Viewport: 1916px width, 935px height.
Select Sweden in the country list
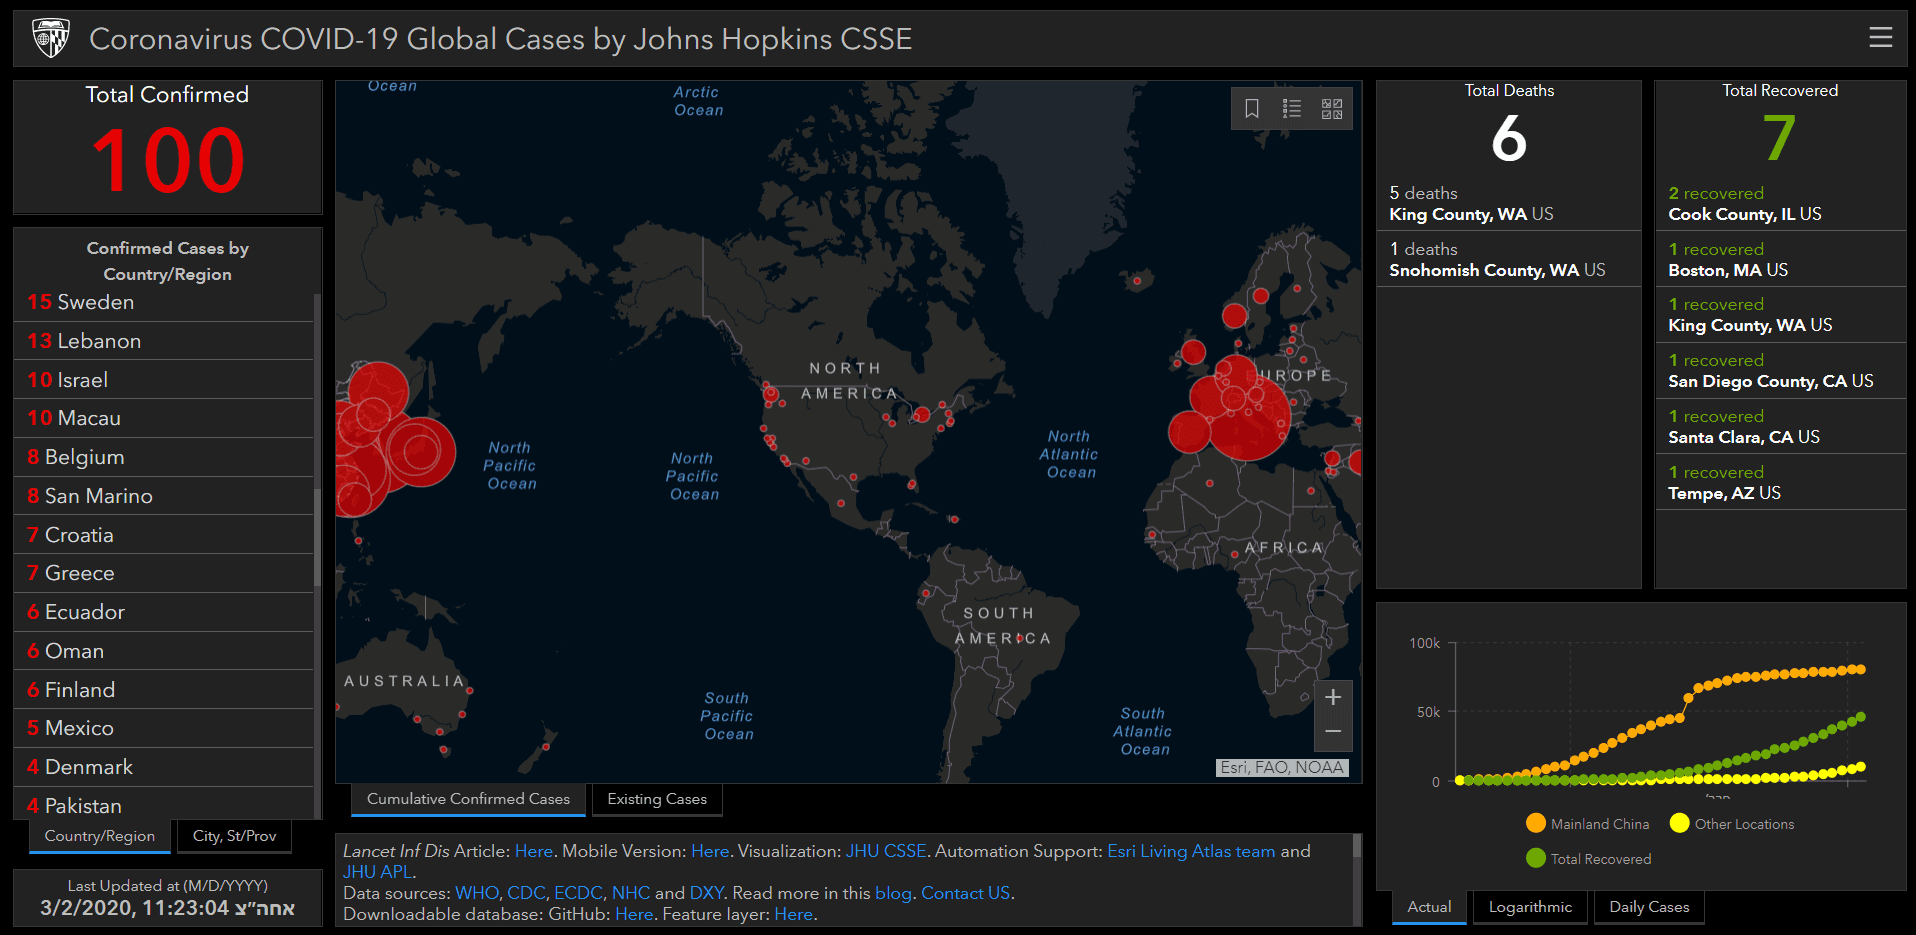(164, 302)
